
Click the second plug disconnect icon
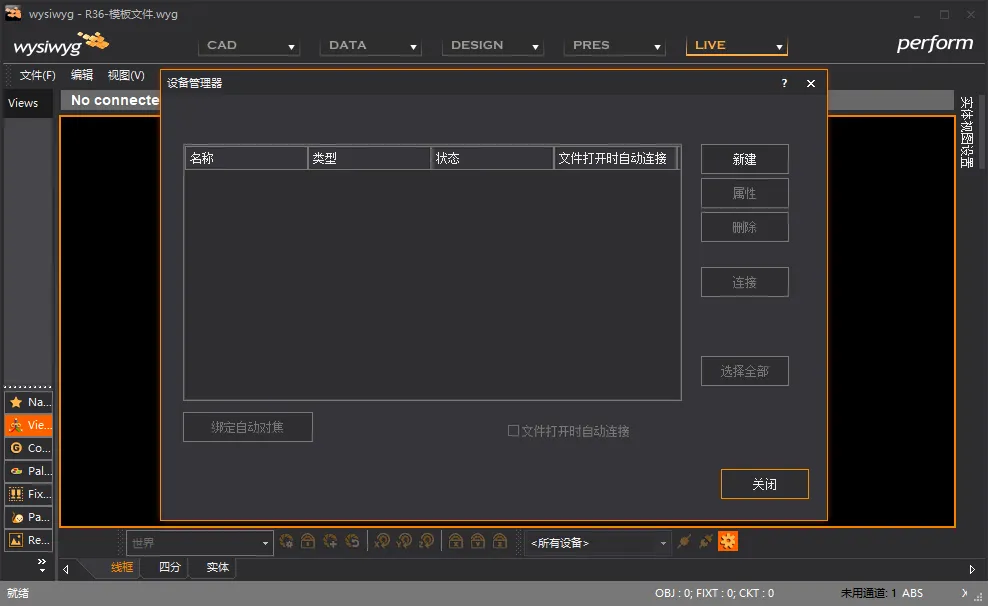(x=706, y=541)
